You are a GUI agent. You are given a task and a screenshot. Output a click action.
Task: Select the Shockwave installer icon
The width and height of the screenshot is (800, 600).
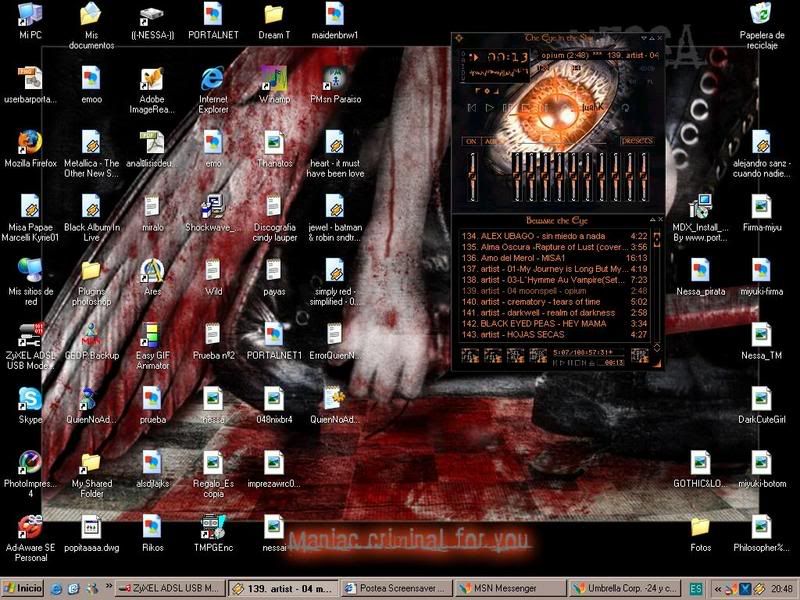213,213
